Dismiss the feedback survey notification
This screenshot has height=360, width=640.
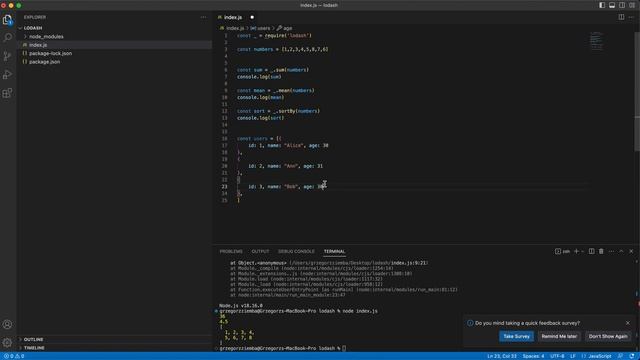click(628, 323)
